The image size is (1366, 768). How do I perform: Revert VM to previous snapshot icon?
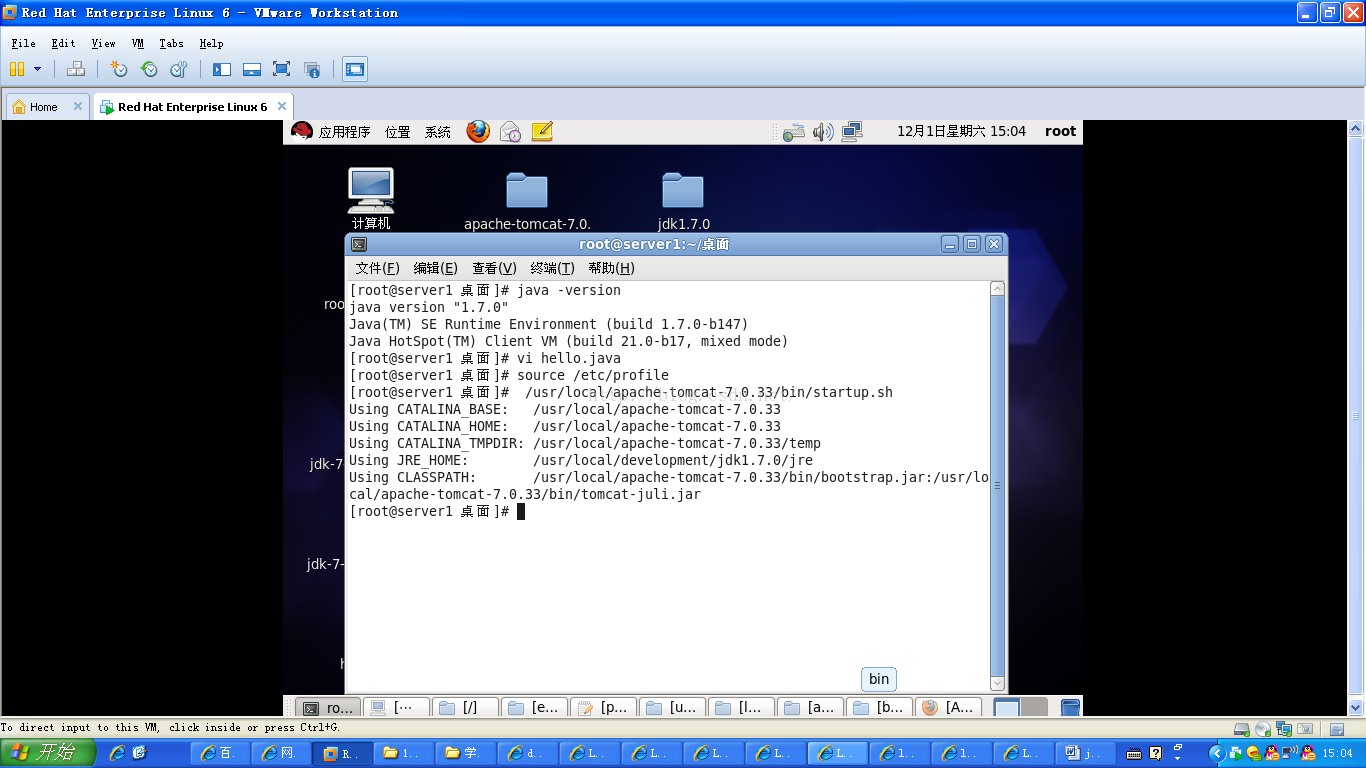click(x=149, y=69)
